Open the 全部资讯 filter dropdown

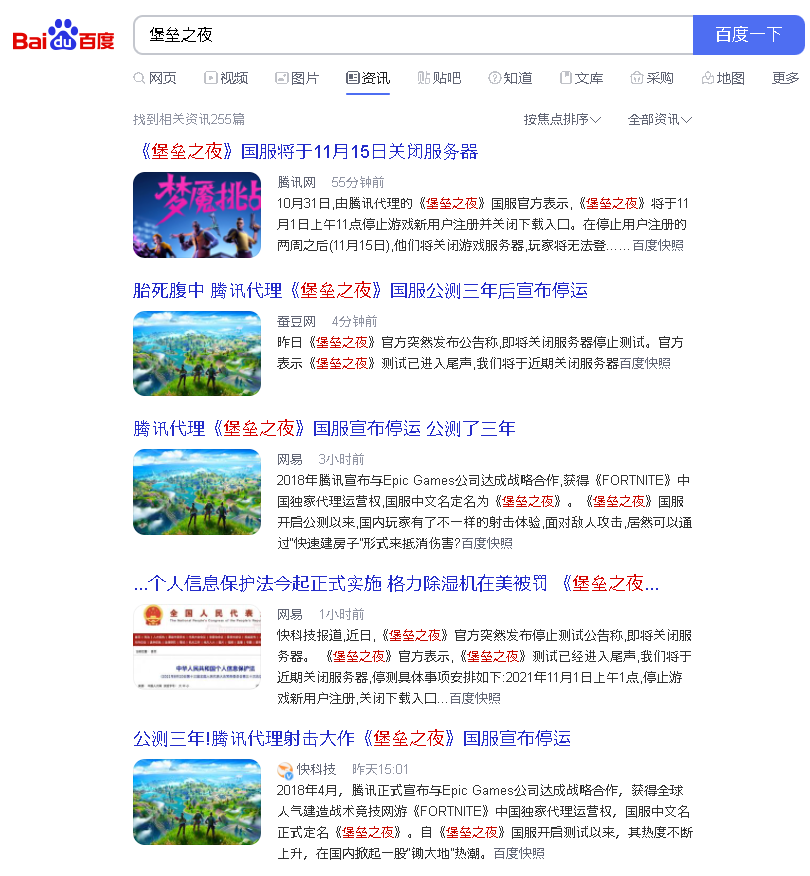(660, 119)
